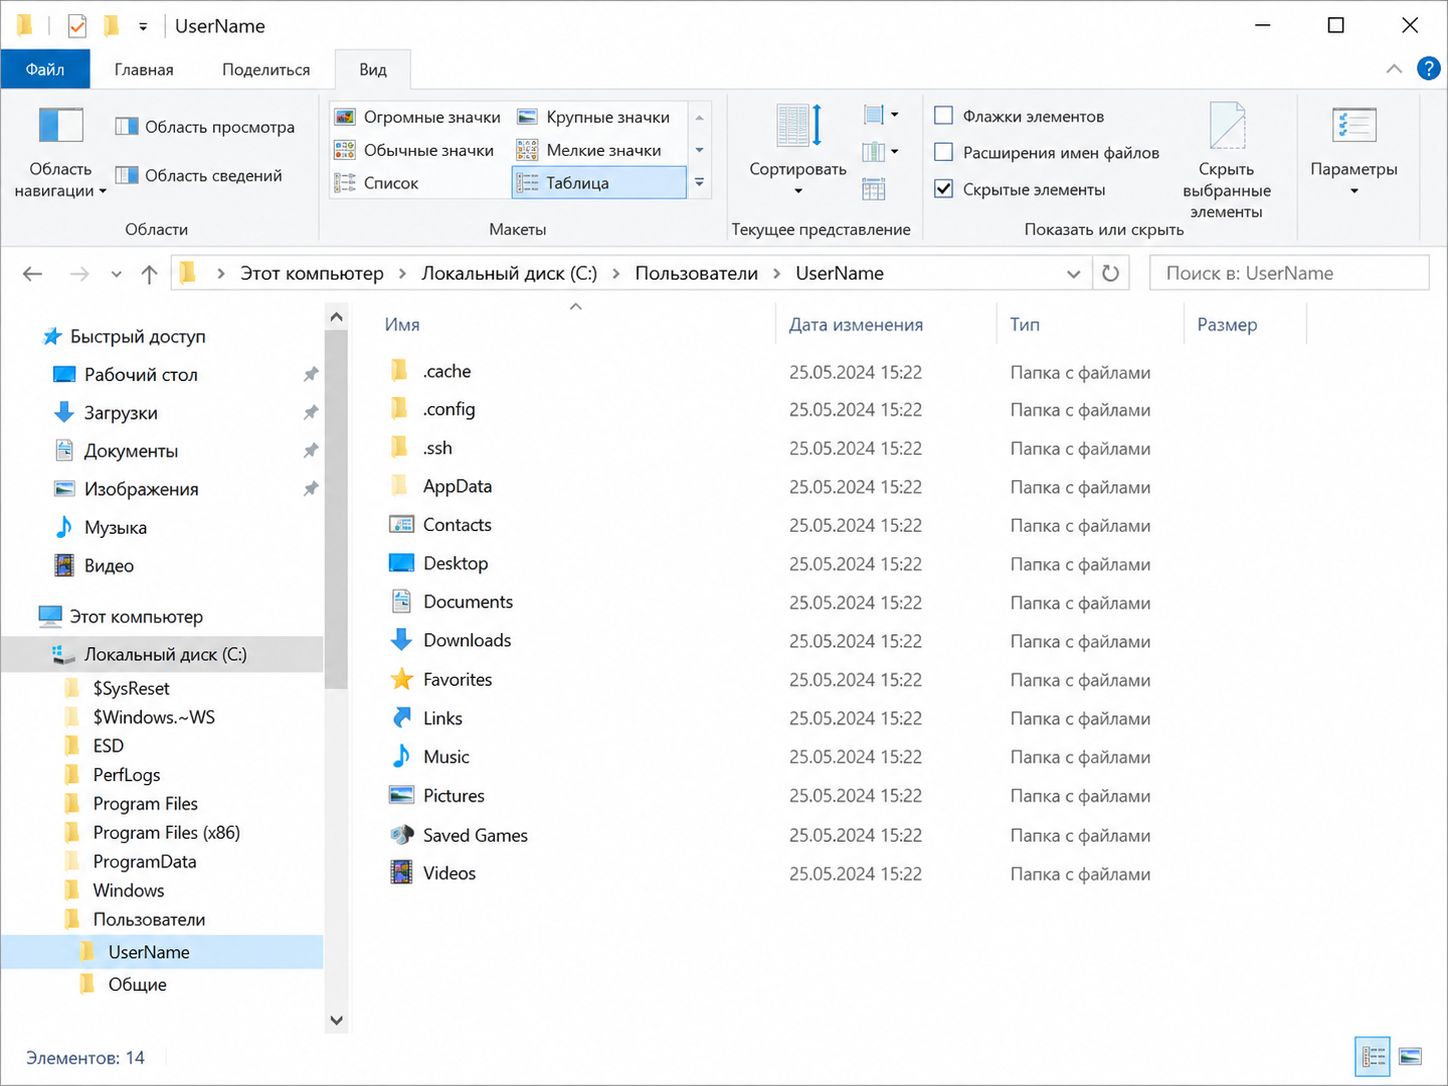This screenshot has width=1448, height=1086.
Task: Go up one folder level arrow
Action: coord(149,274)
